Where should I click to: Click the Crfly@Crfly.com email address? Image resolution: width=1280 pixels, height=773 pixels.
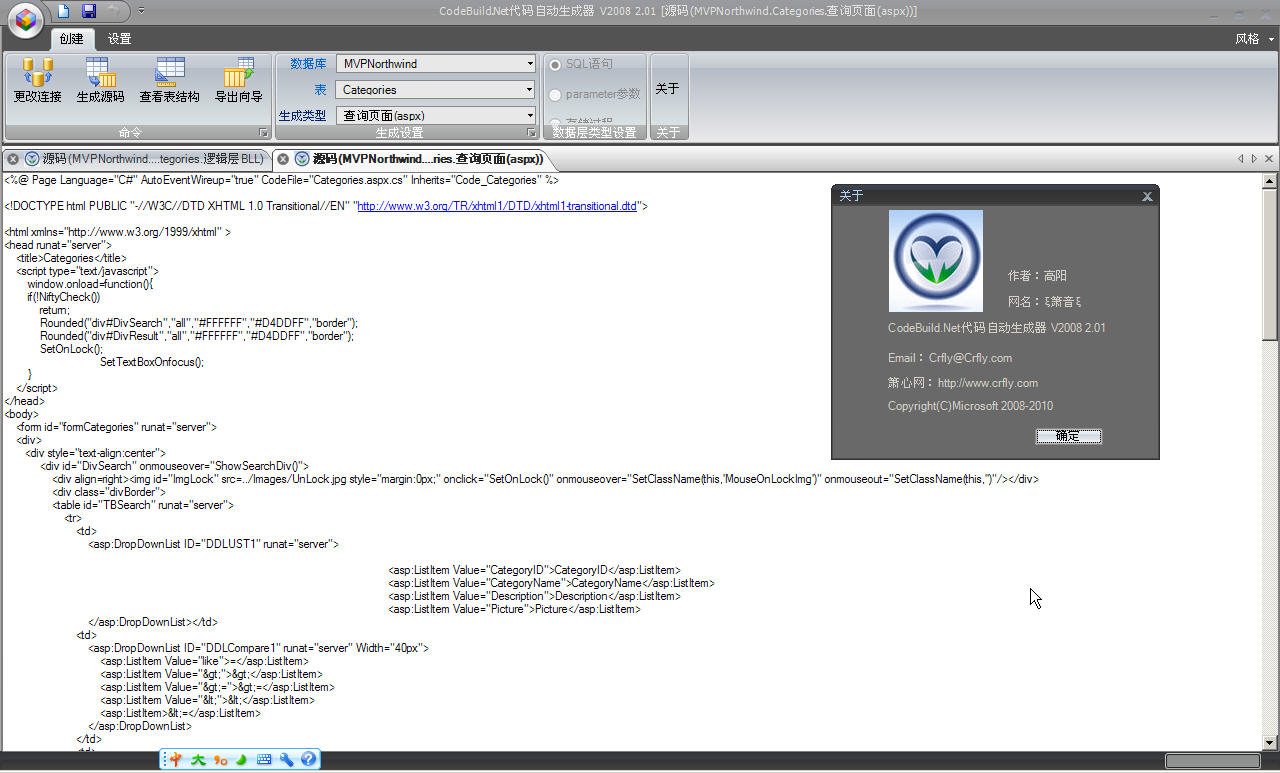pos(970,358)
